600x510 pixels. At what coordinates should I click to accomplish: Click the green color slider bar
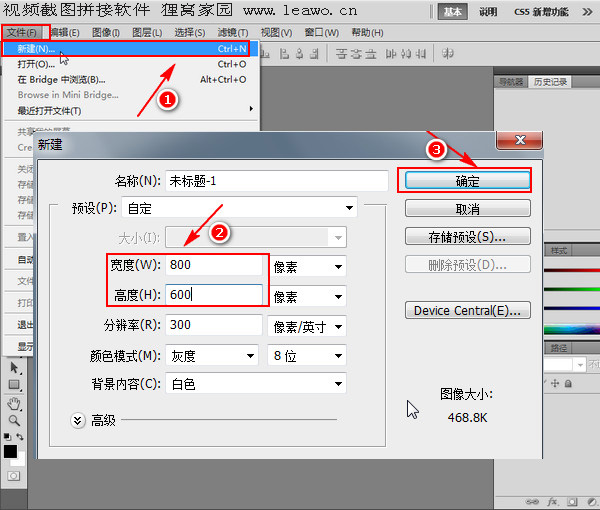572,289
